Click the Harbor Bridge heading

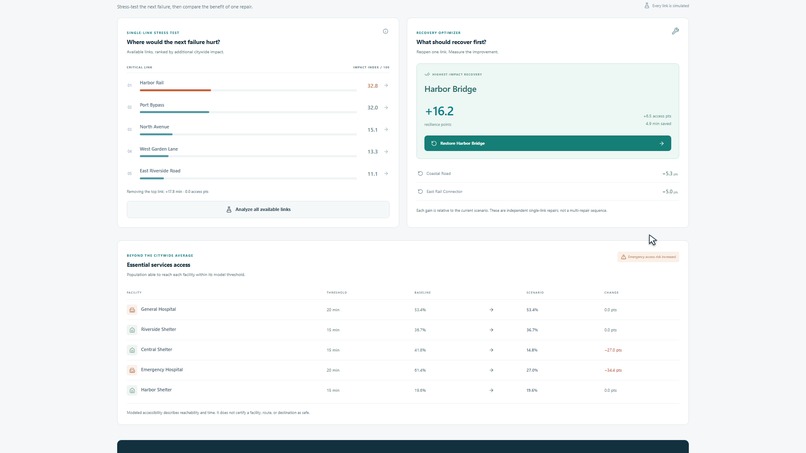[x=450, y=89]
